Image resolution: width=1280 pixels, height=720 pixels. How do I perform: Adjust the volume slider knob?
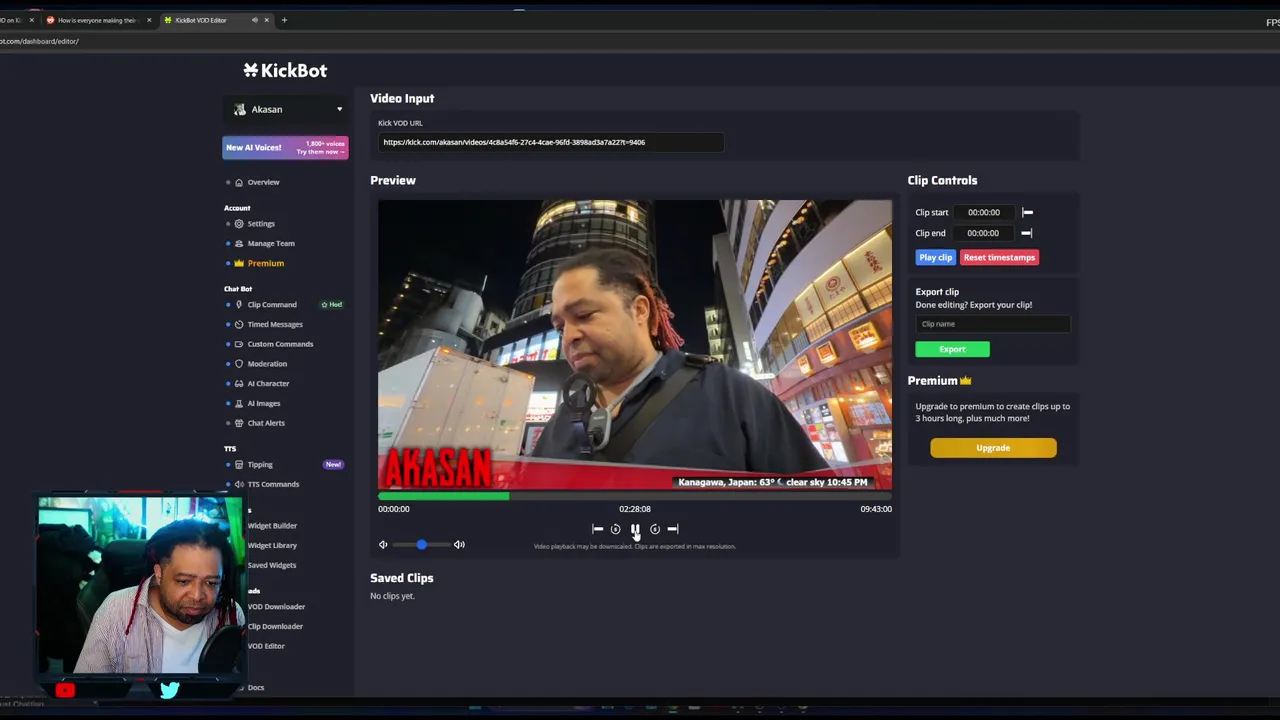pos(421,545)
